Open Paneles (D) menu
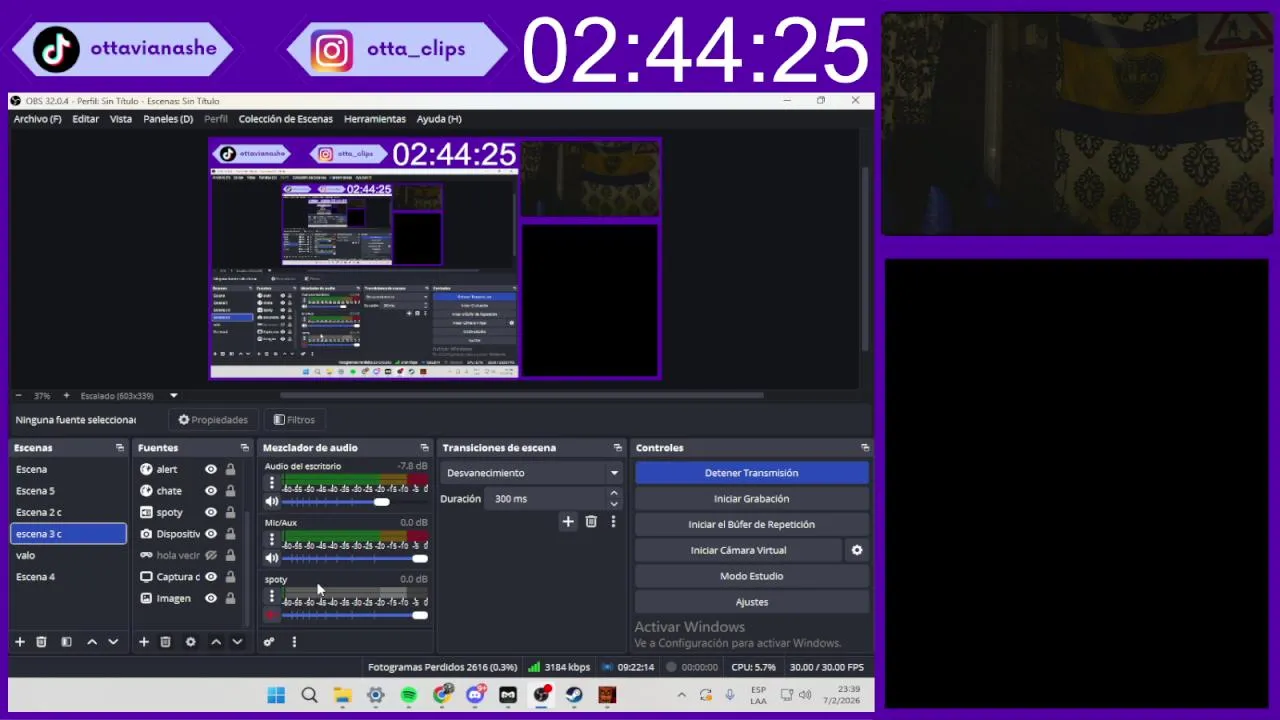The width and height of the screenshot is (1280, 720). pyautogui.click(x=168, y=119)
